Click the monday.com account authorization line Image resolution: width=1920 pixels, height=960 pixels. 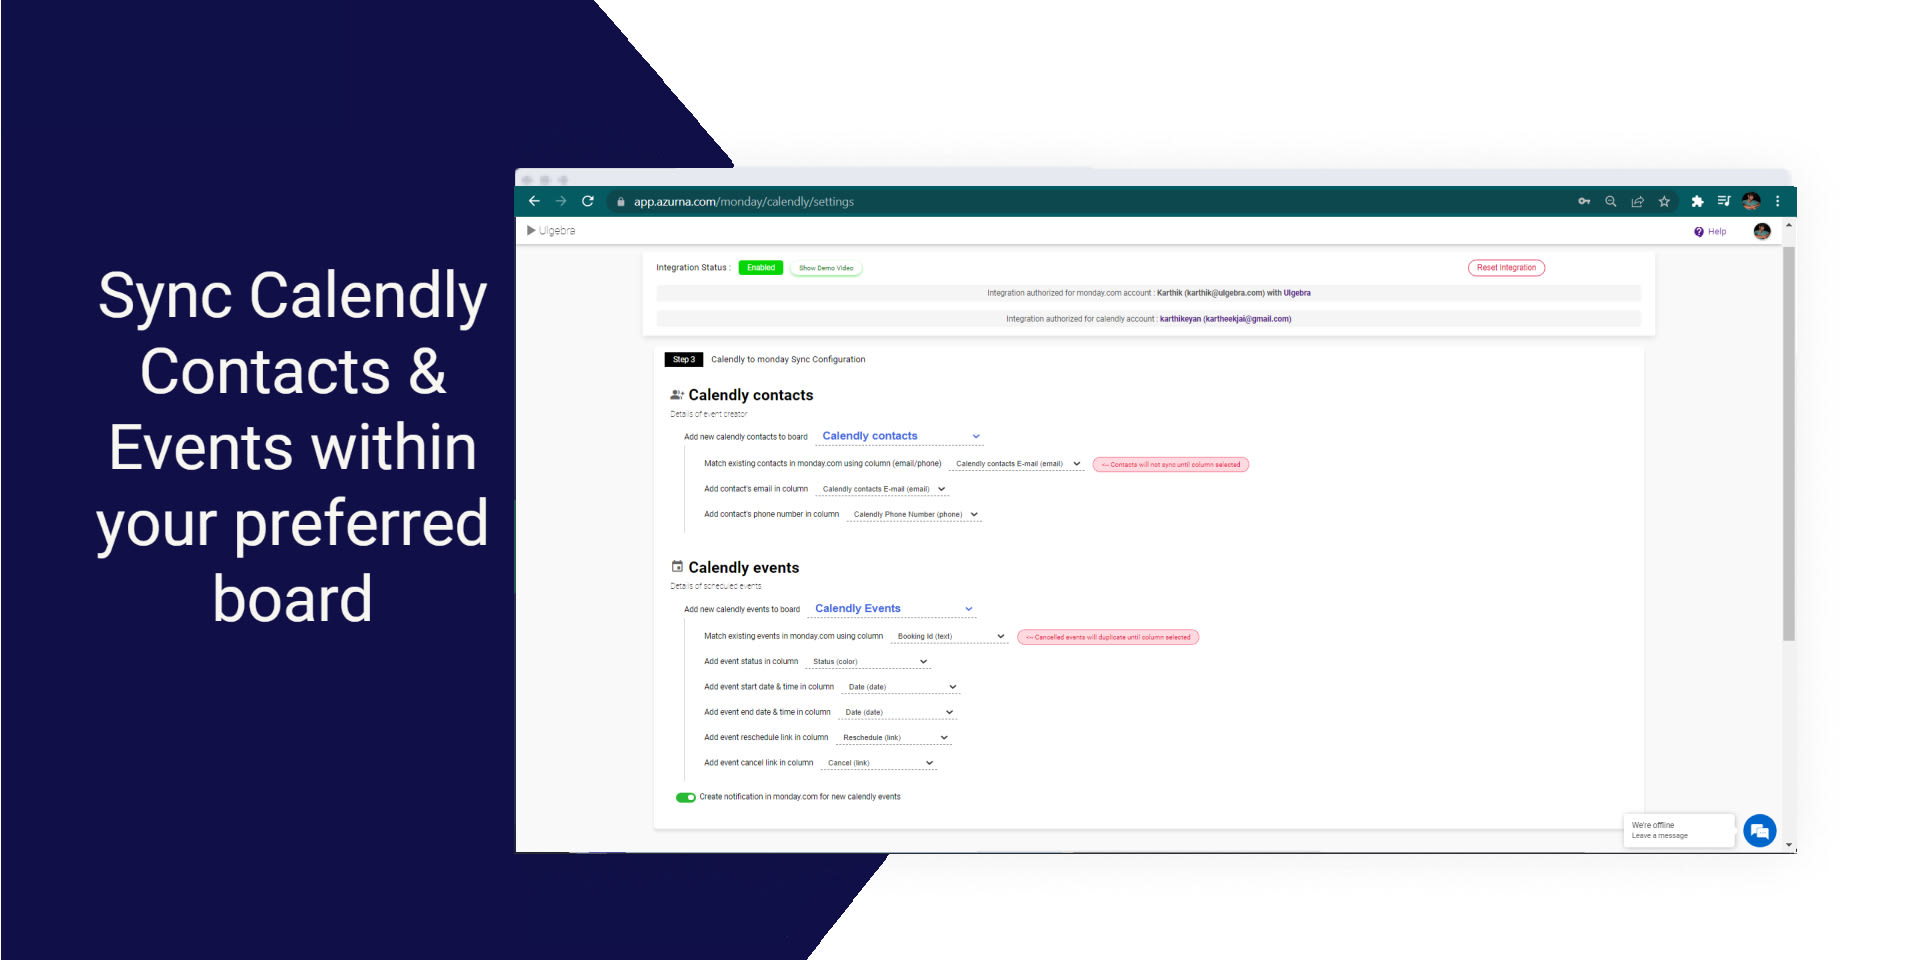tap(1148, 294)
